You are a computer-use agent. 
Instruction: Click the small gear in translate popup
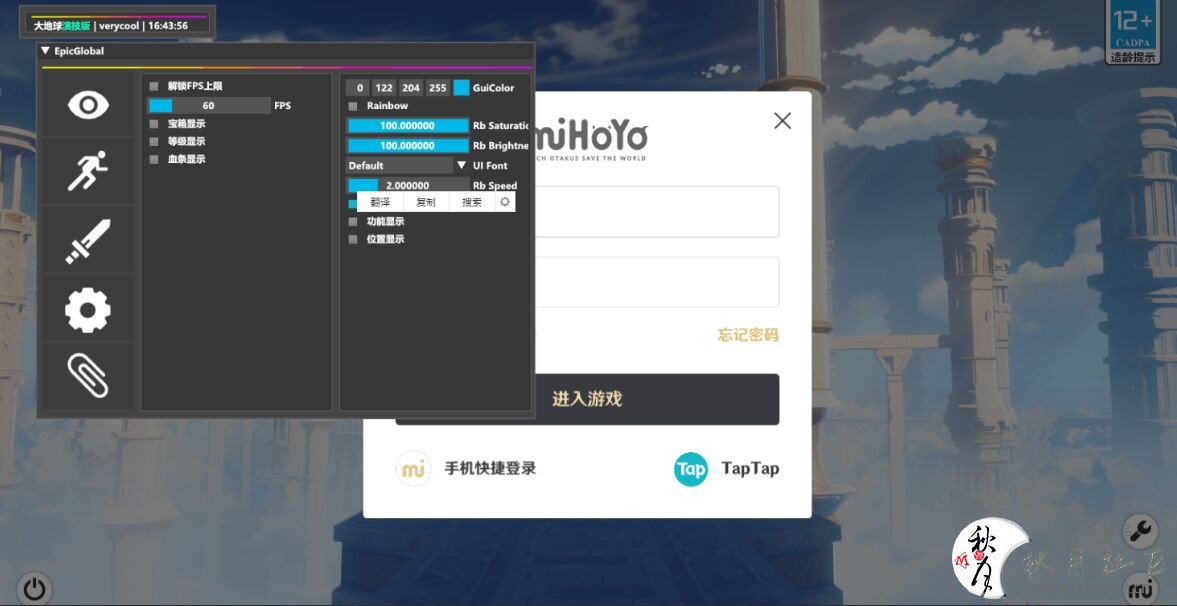505,202
